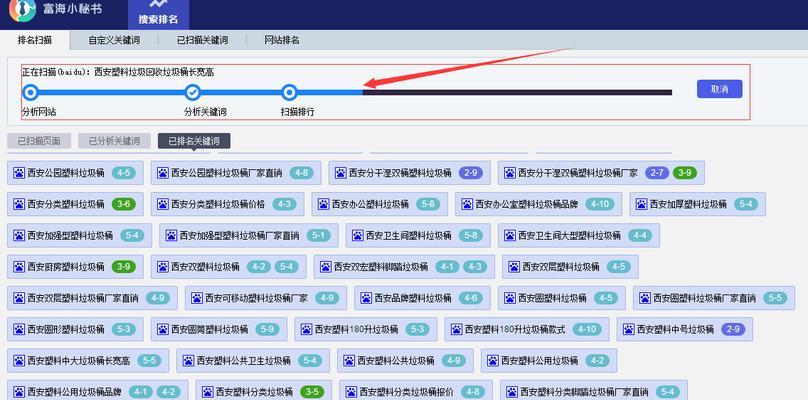Click the keyword text 西安塑料180升垃圾桶款式
808x400 pixels.
tap(515, 329)
